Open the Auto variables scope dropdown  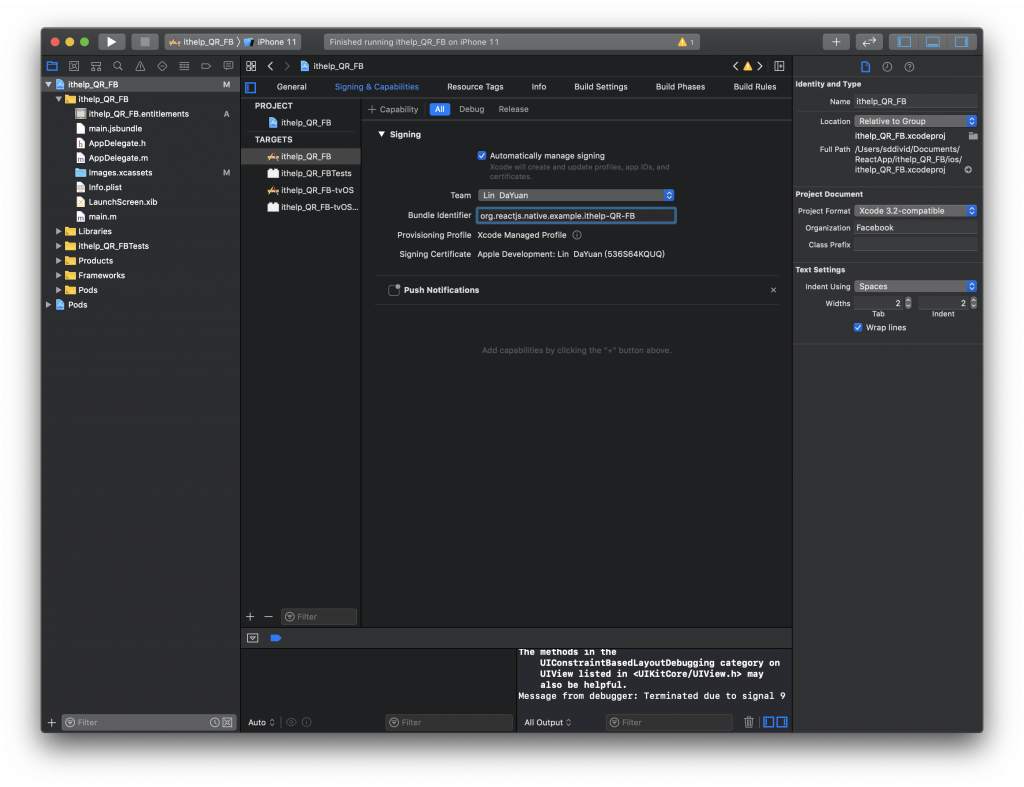pos(261,722)
